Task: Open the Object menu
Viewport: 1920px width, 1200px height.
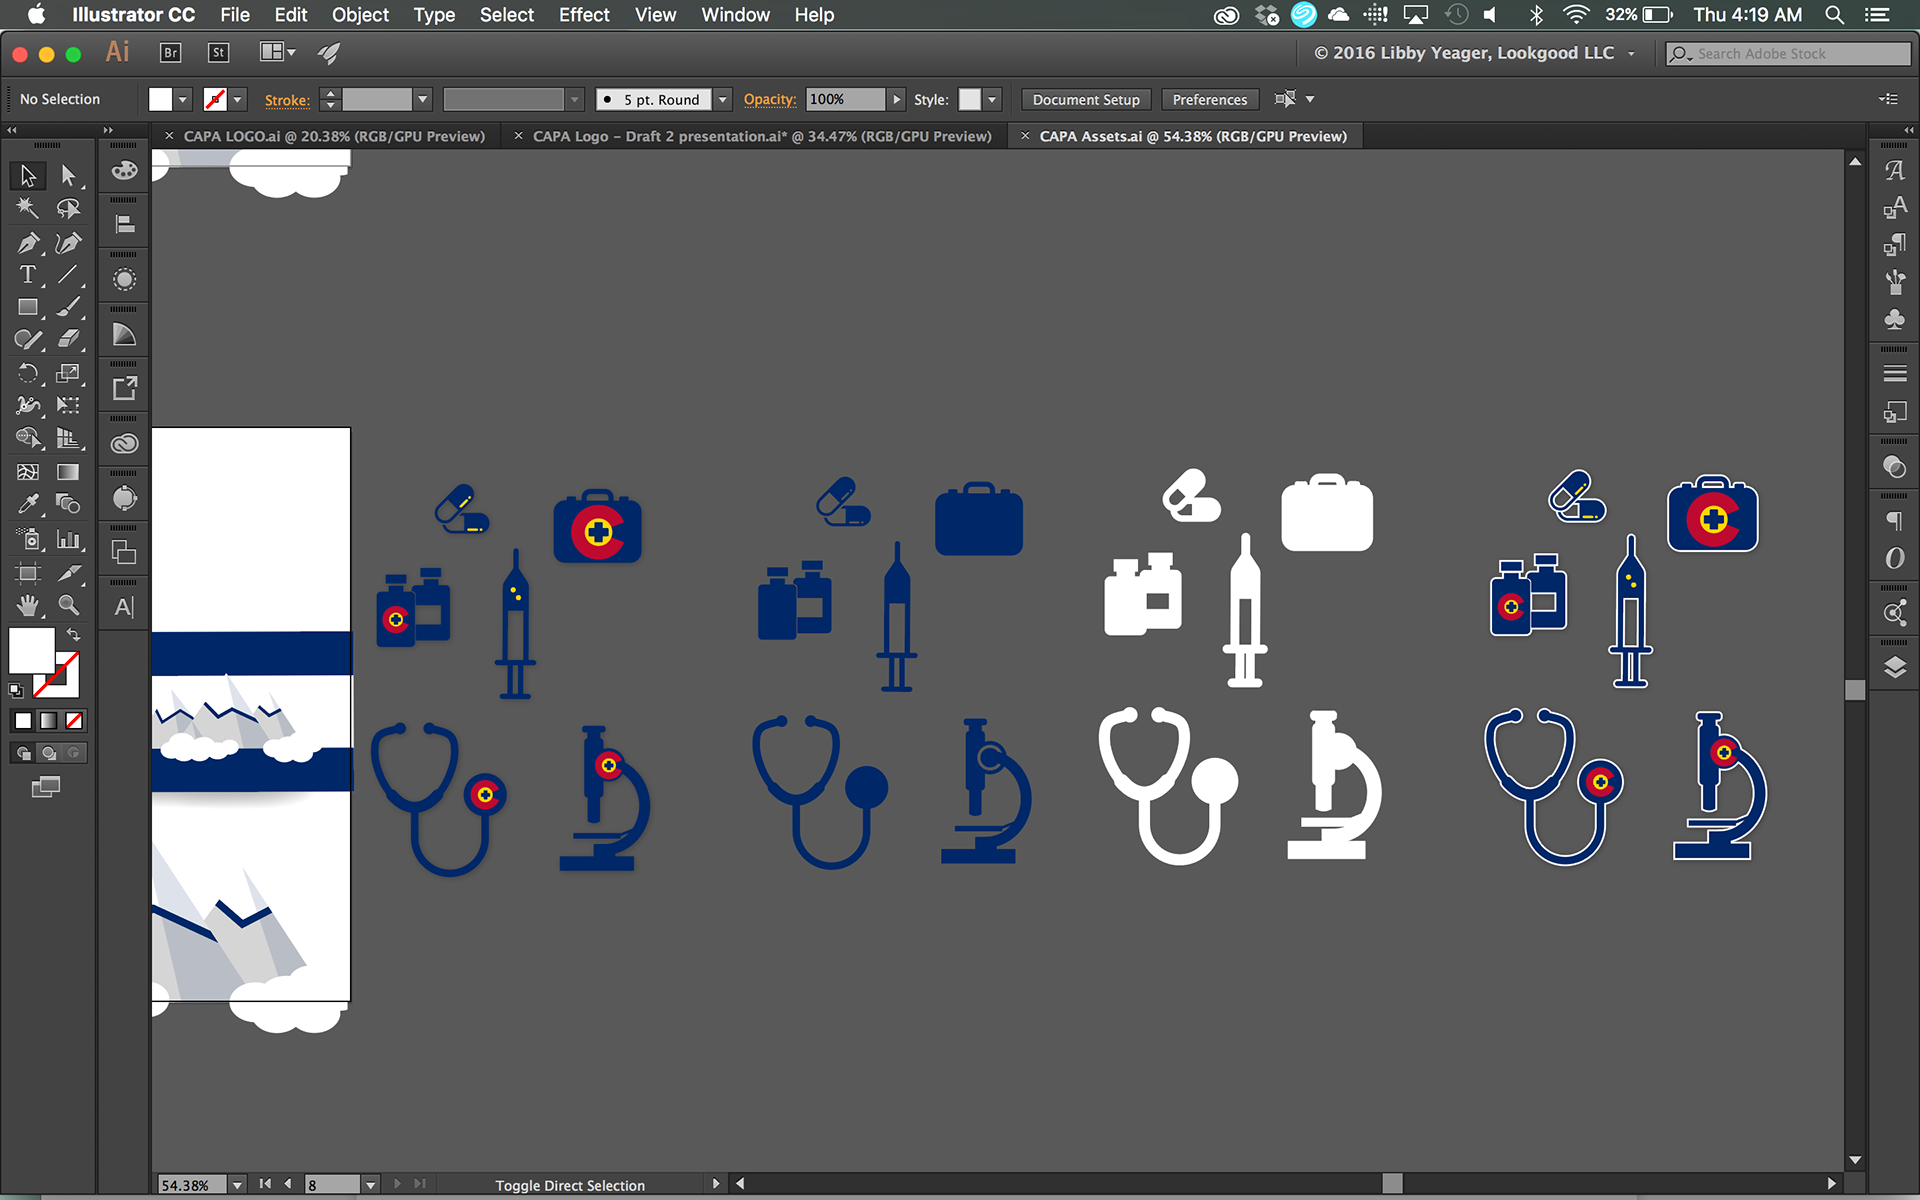Action: tap(360, 15)
